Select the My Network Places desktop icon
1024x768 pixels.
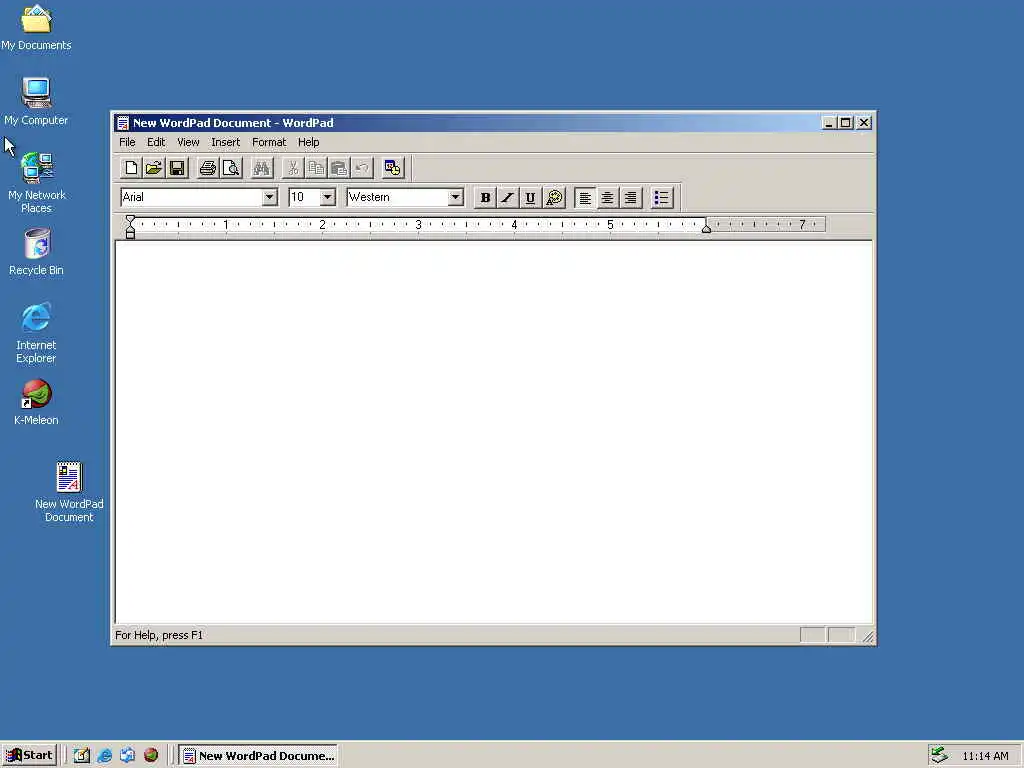37,183
